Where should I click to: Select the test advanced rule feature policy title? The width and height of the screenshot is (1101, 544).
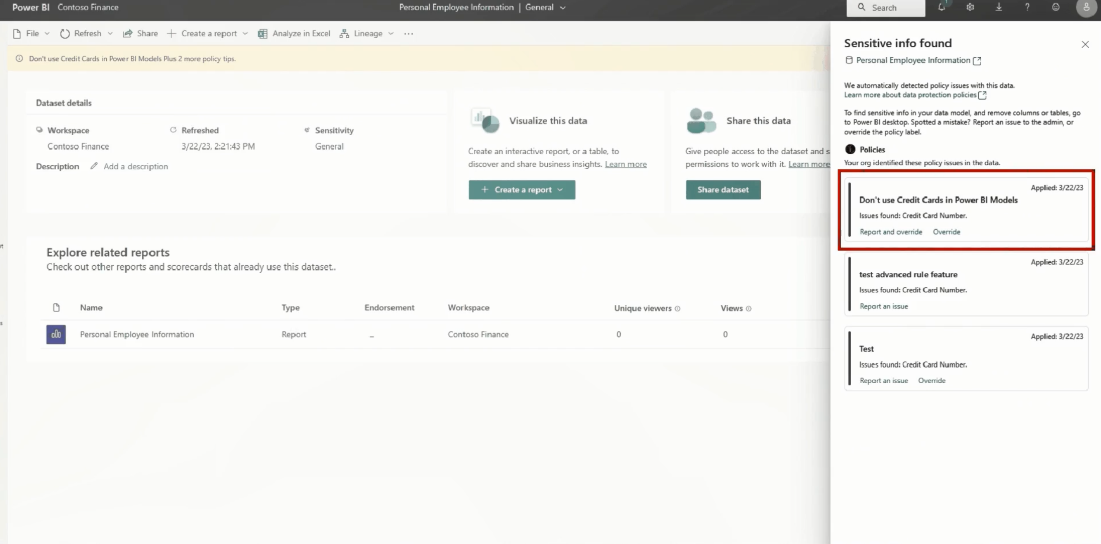908,274
